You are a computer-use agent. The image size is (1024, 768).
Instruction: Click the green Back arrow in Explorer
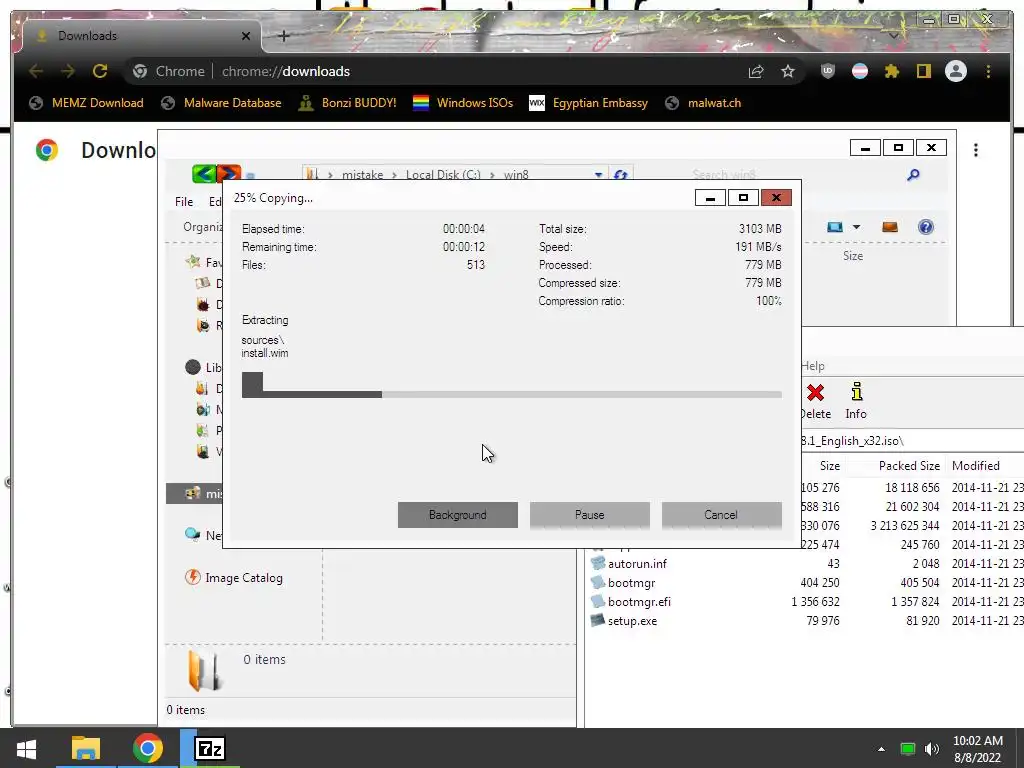tap(204, 174)
